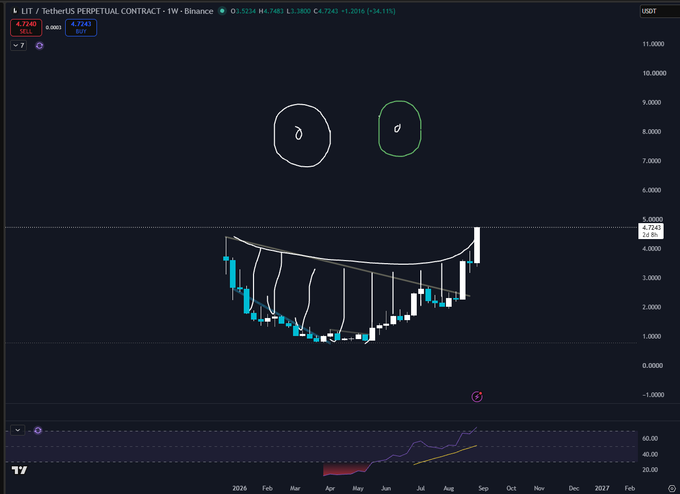The image size is (680, 494).
Task: Open the USDT currency selector
Action: (x=659, y=11)
